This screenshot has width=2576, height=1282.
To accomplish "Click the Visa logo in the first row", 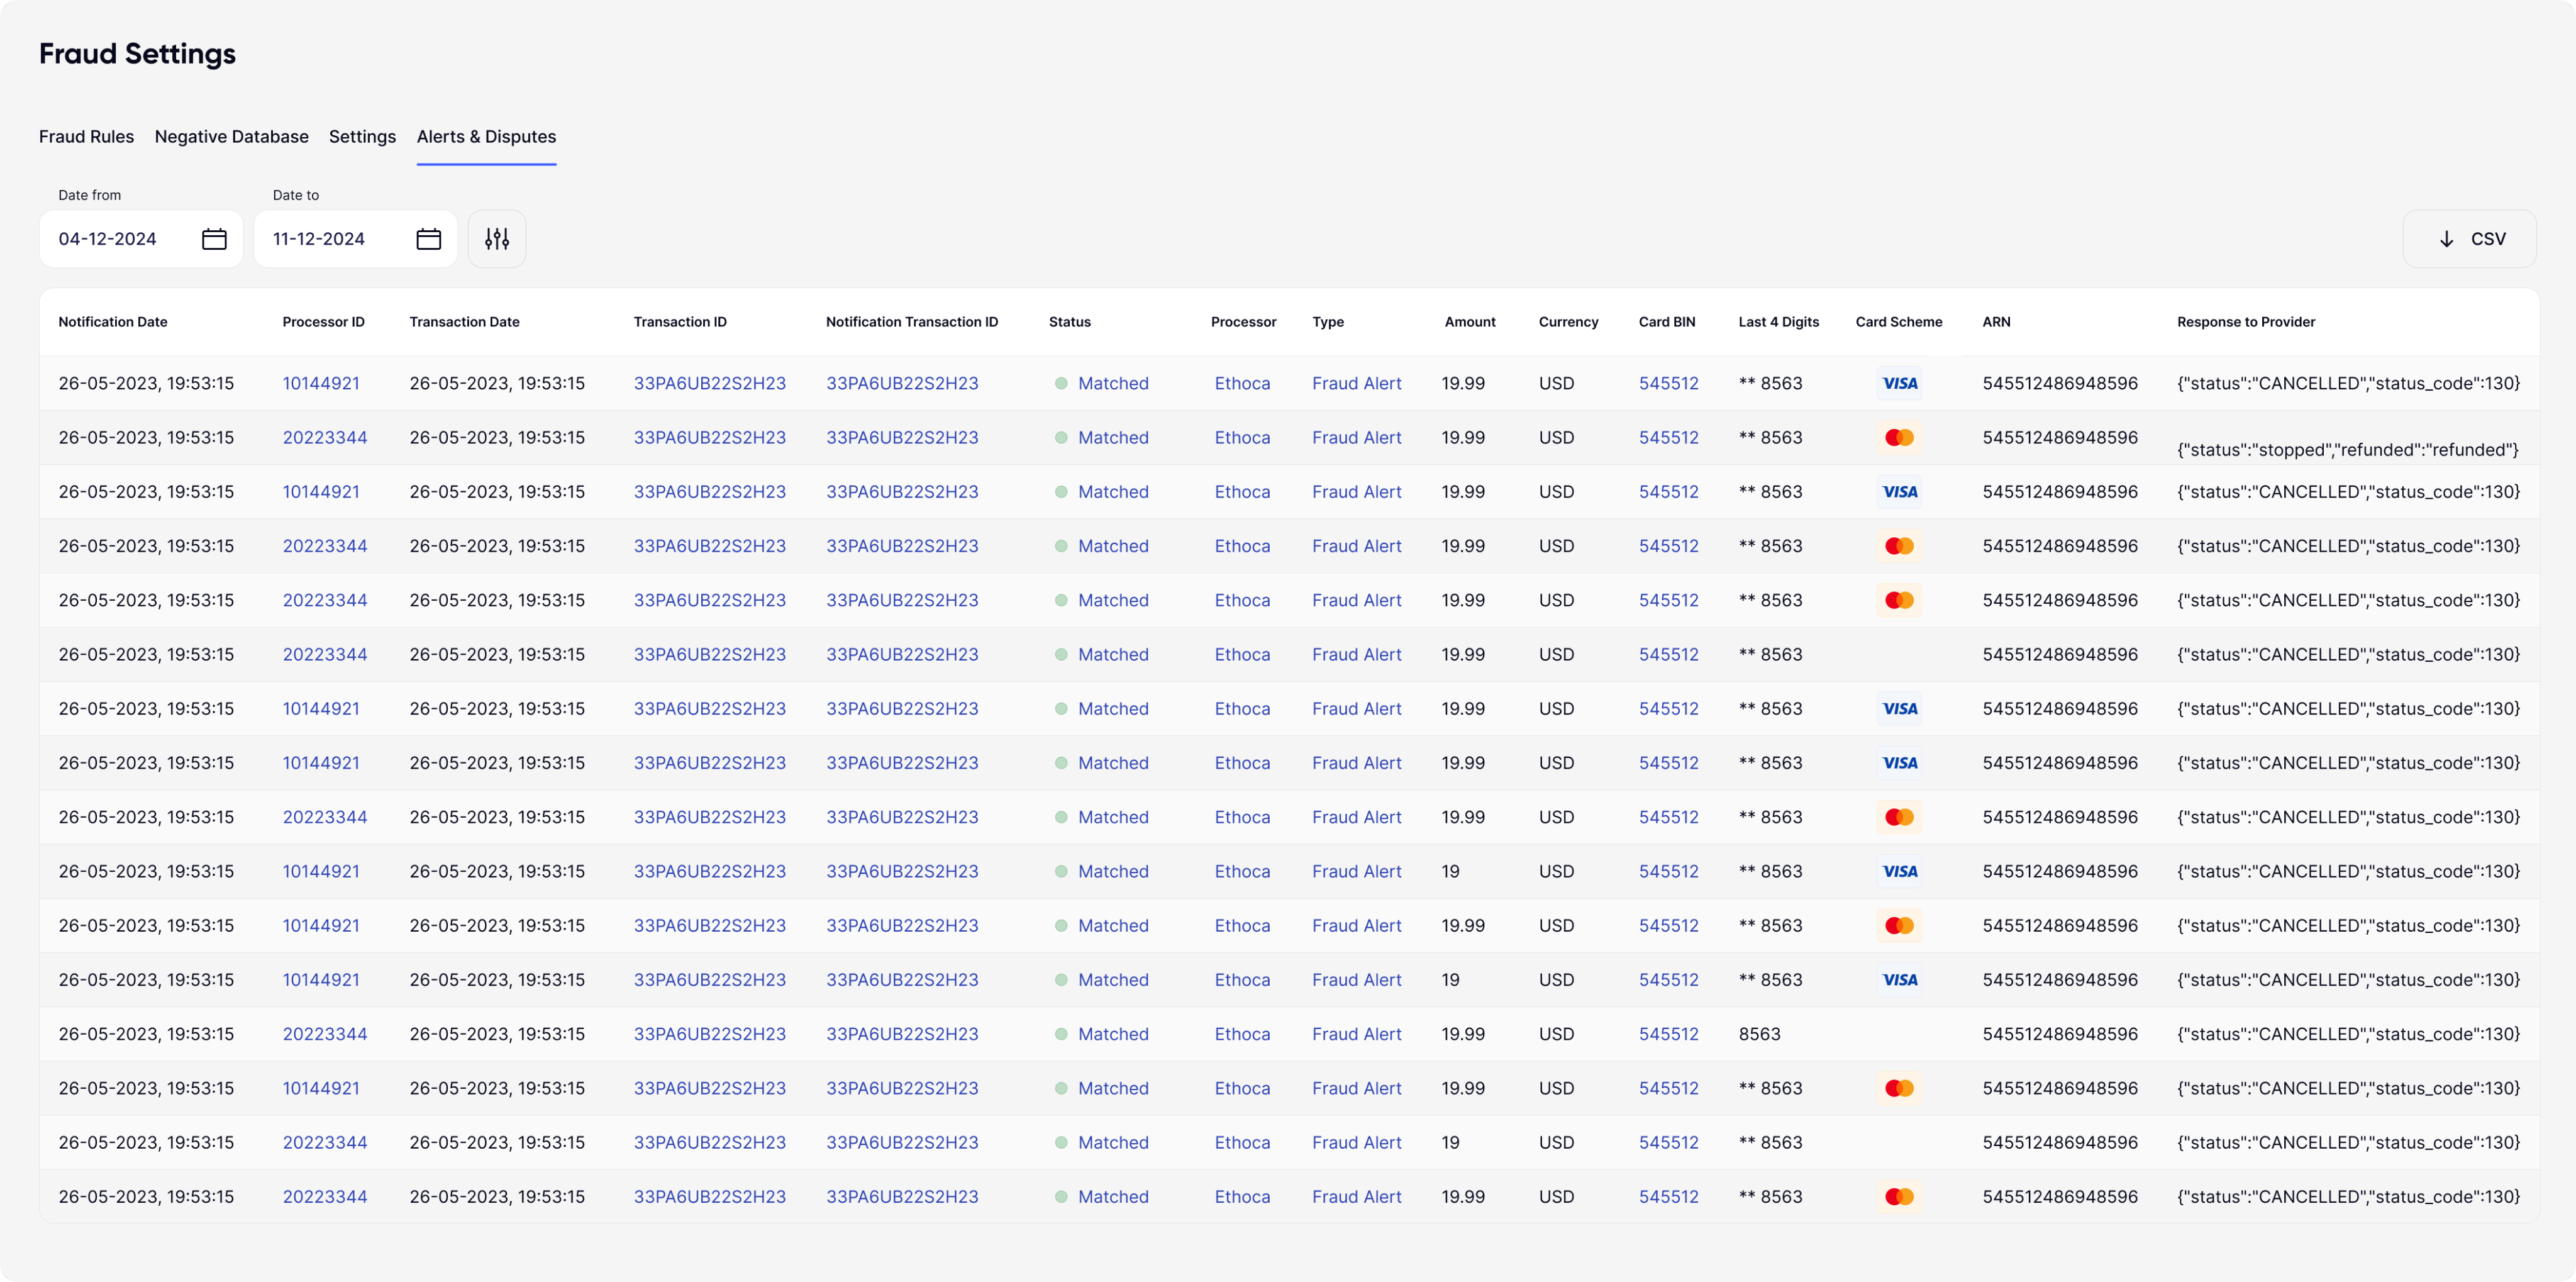I will coord(1899,383).
